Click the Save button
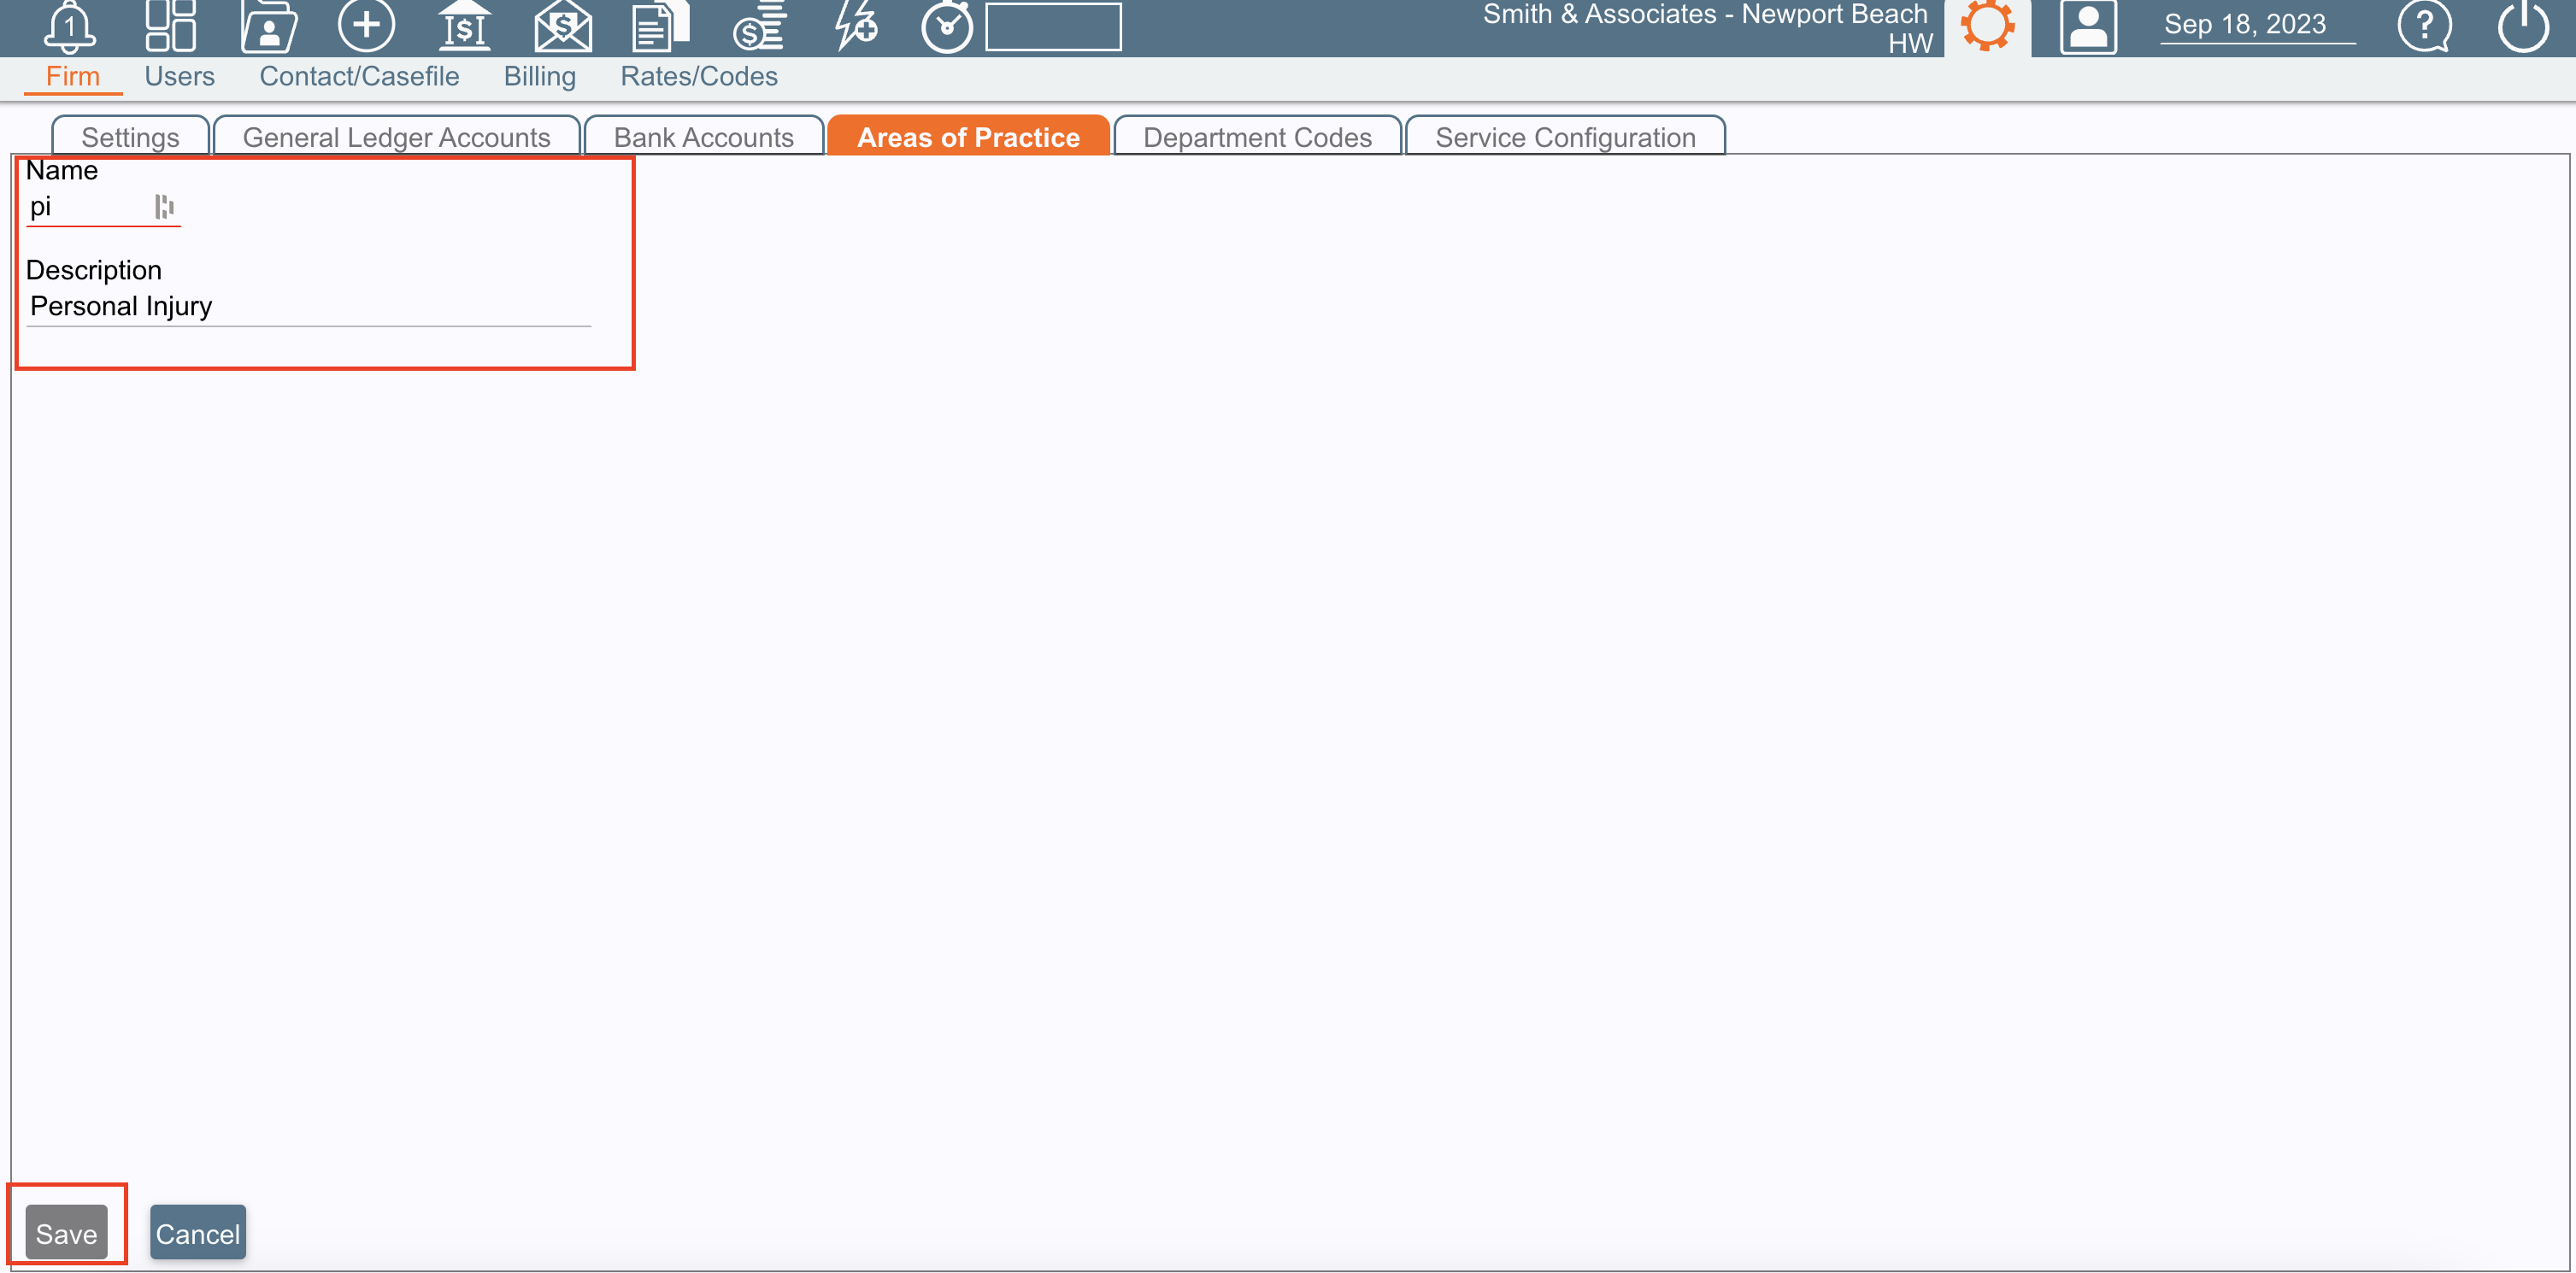The width and height of the screenshot is (2576, 1273). click(66, 1233)
